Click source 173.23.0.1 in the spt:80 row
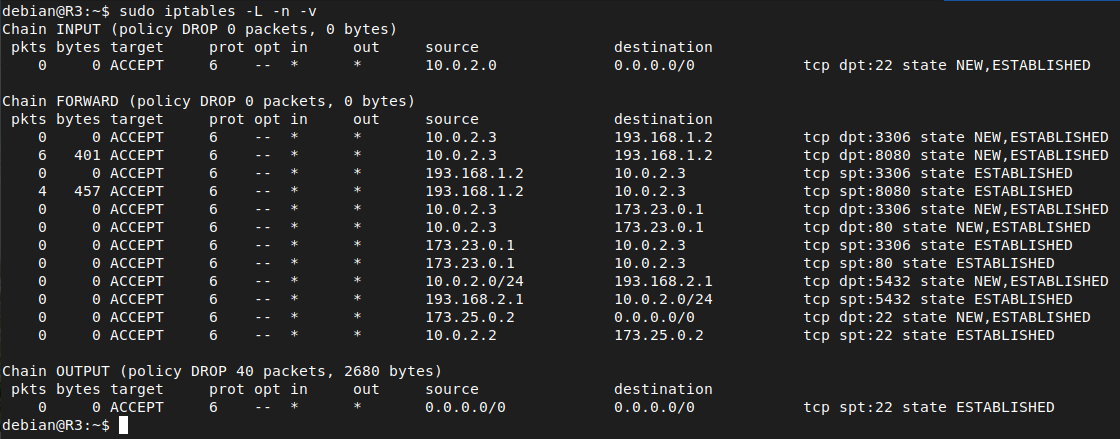Viewport: 1120px width, 439px height. tap(470, 263)
